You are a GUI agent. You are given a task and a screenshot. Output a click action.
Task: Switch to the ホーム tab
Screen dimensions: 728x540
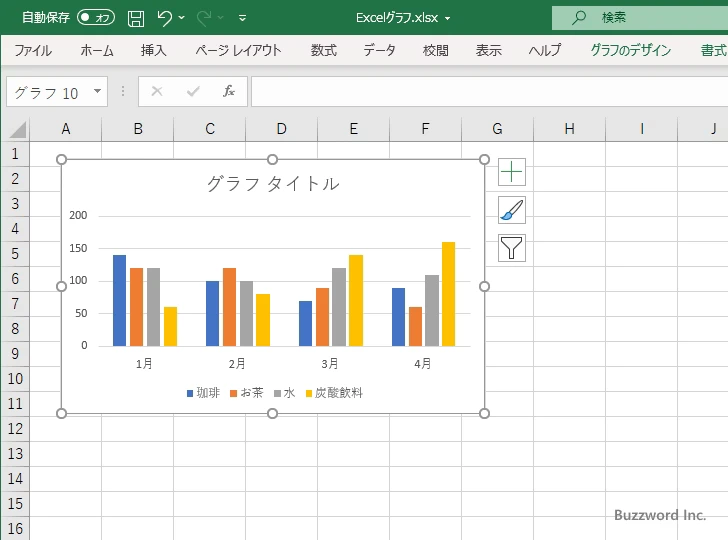click(97, 50)
